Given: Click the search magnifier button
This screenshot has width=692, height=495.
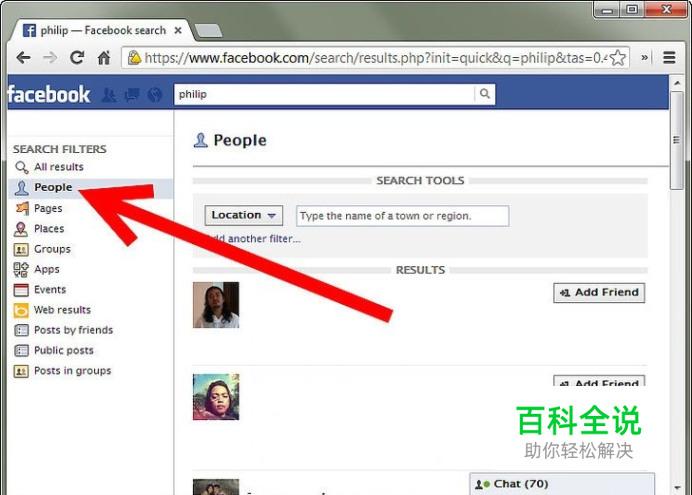Looking at the screenshot, I should [x=485, y=94].
